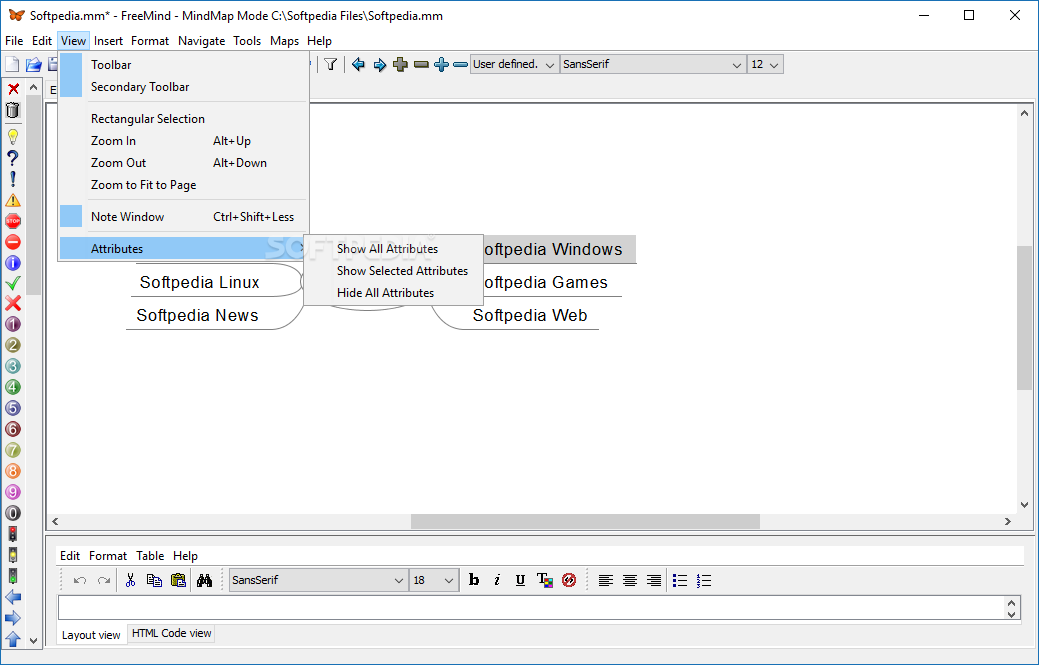Open the File menu
Screen dimensions: 1039x665
point(14,40)
